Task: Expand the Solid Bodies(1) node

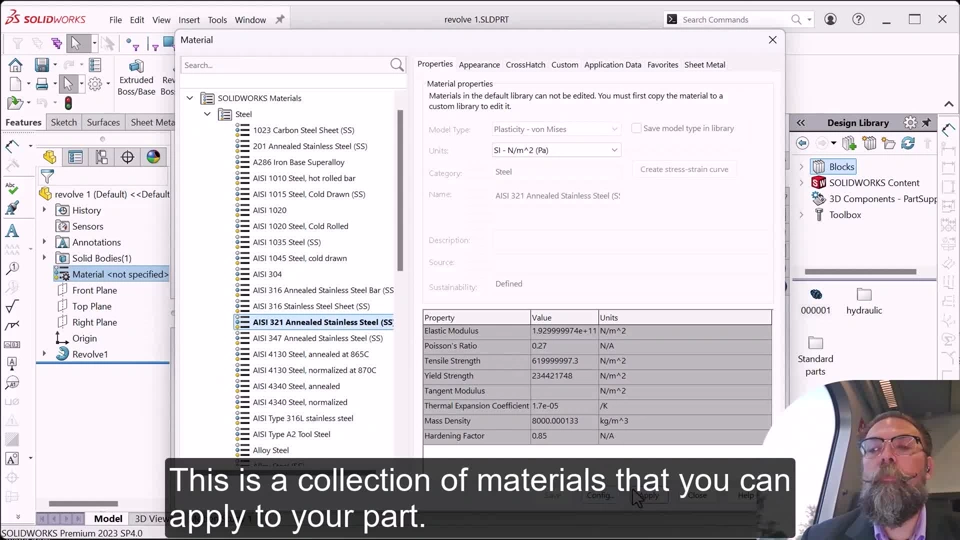Action: [x=44, y=258]
